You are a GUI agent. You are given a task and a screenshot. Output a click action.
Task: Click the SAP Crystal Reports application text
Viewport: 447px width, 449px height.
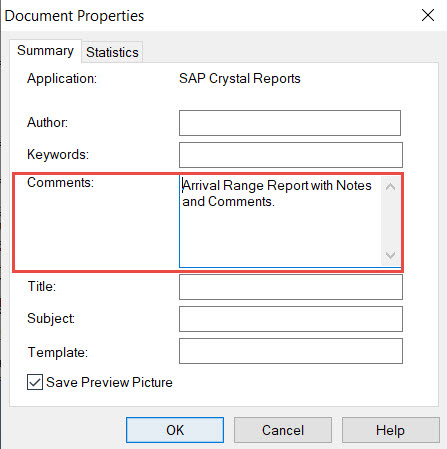coord(240,79)
